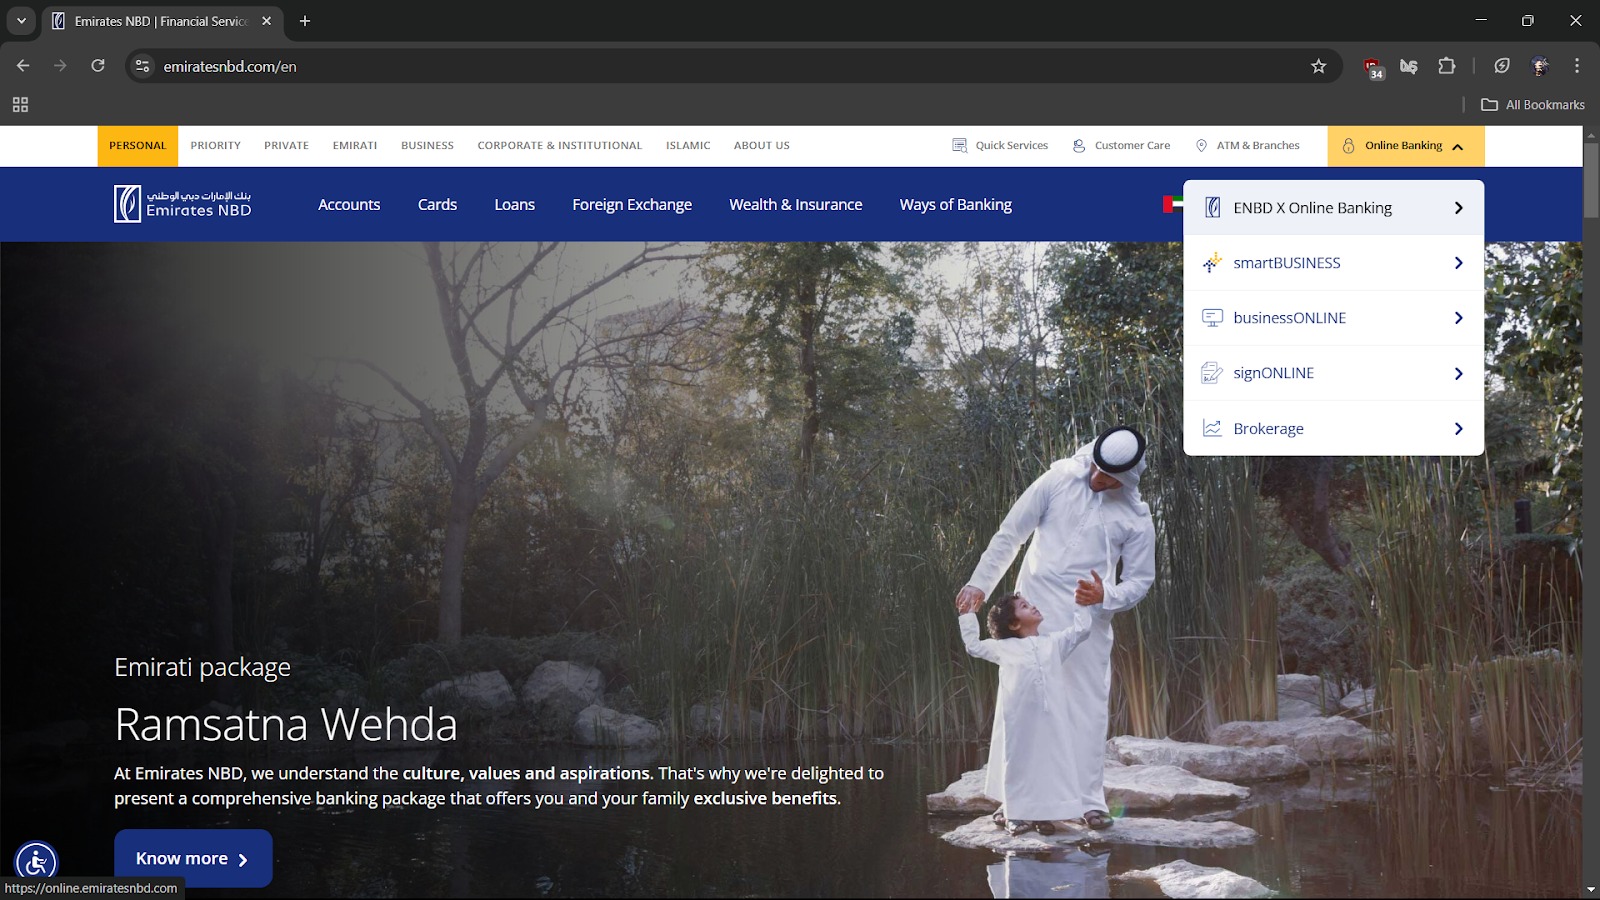
Task: Expand the businessONLINE chevron
Action: (x=1459, y=318)
